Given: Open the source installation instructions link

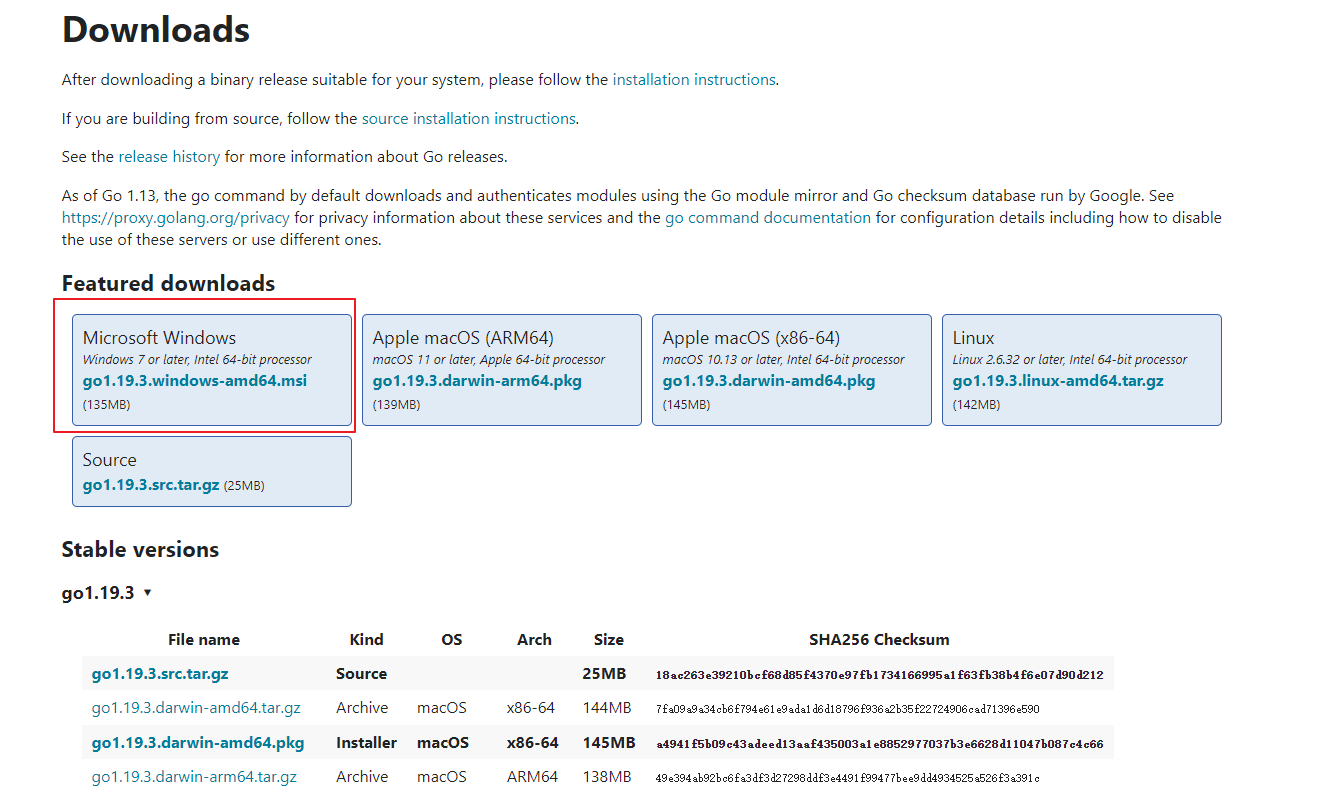Looking at the screenshot, I should click(x=468, y=119).
